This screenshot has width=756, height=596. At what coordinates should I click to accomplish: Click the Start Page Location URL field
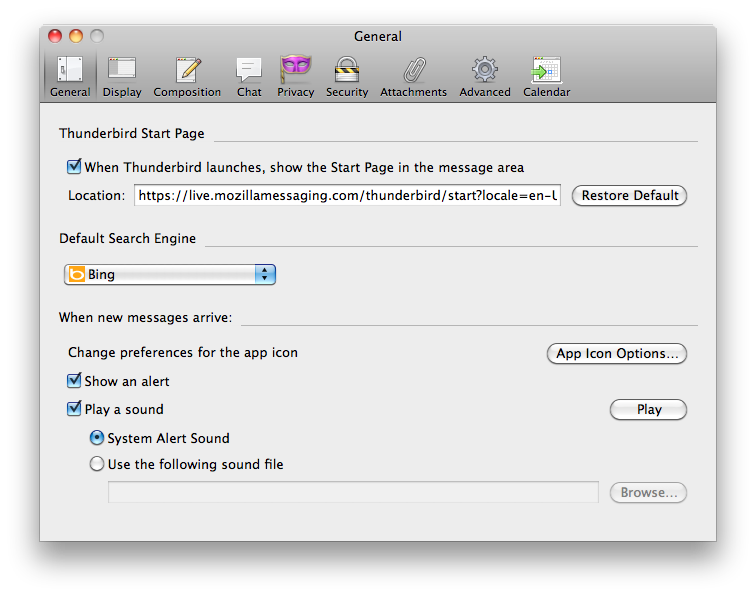click(x=348, y=196)
